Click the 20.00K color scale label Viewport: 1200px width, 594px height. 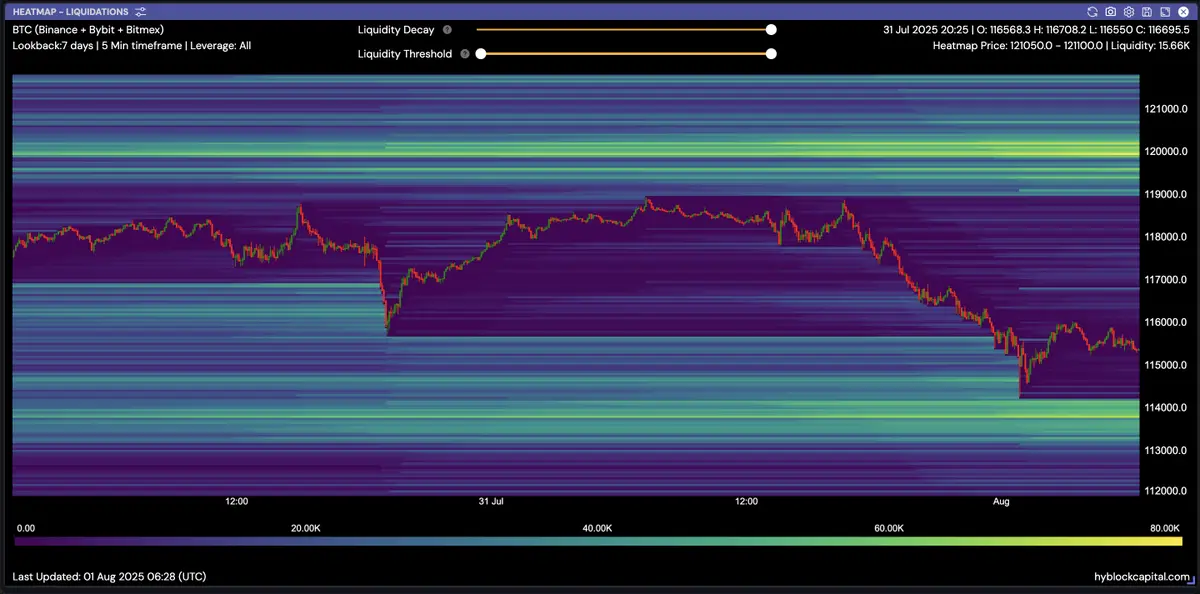click(305, 528)
